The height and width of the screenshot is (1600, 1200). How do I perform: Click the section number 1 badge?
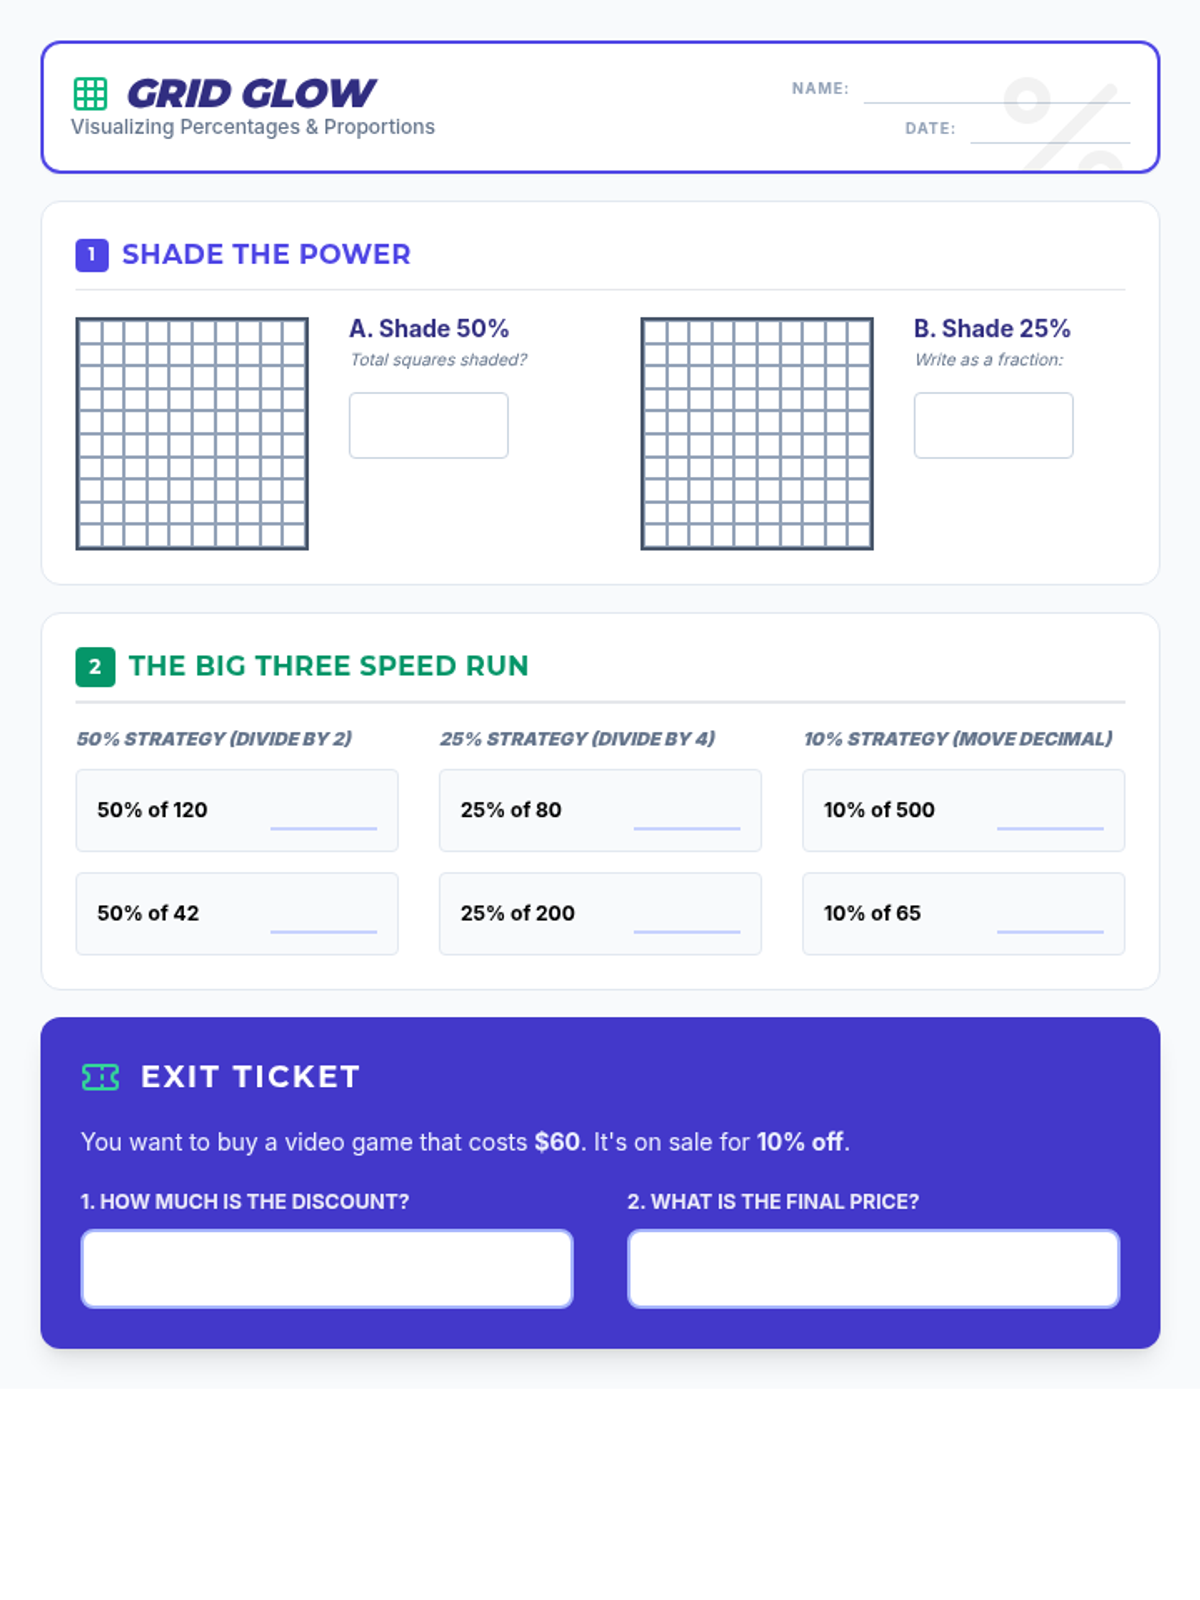point(92,255)
